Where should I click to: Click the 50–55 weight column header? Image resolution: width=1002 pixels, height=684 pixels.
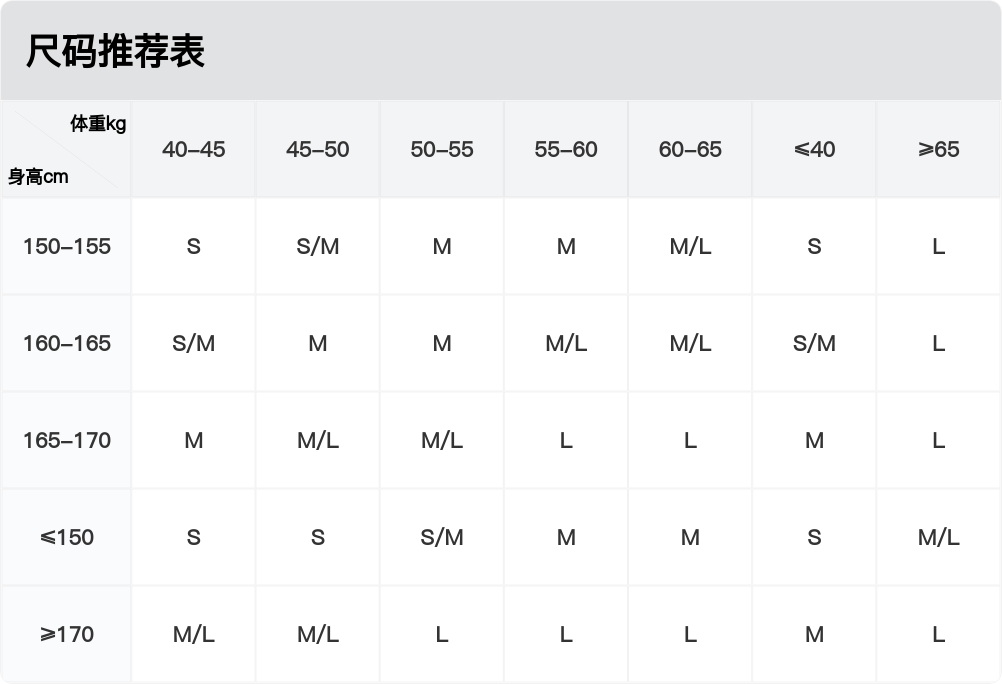[442, 149]
